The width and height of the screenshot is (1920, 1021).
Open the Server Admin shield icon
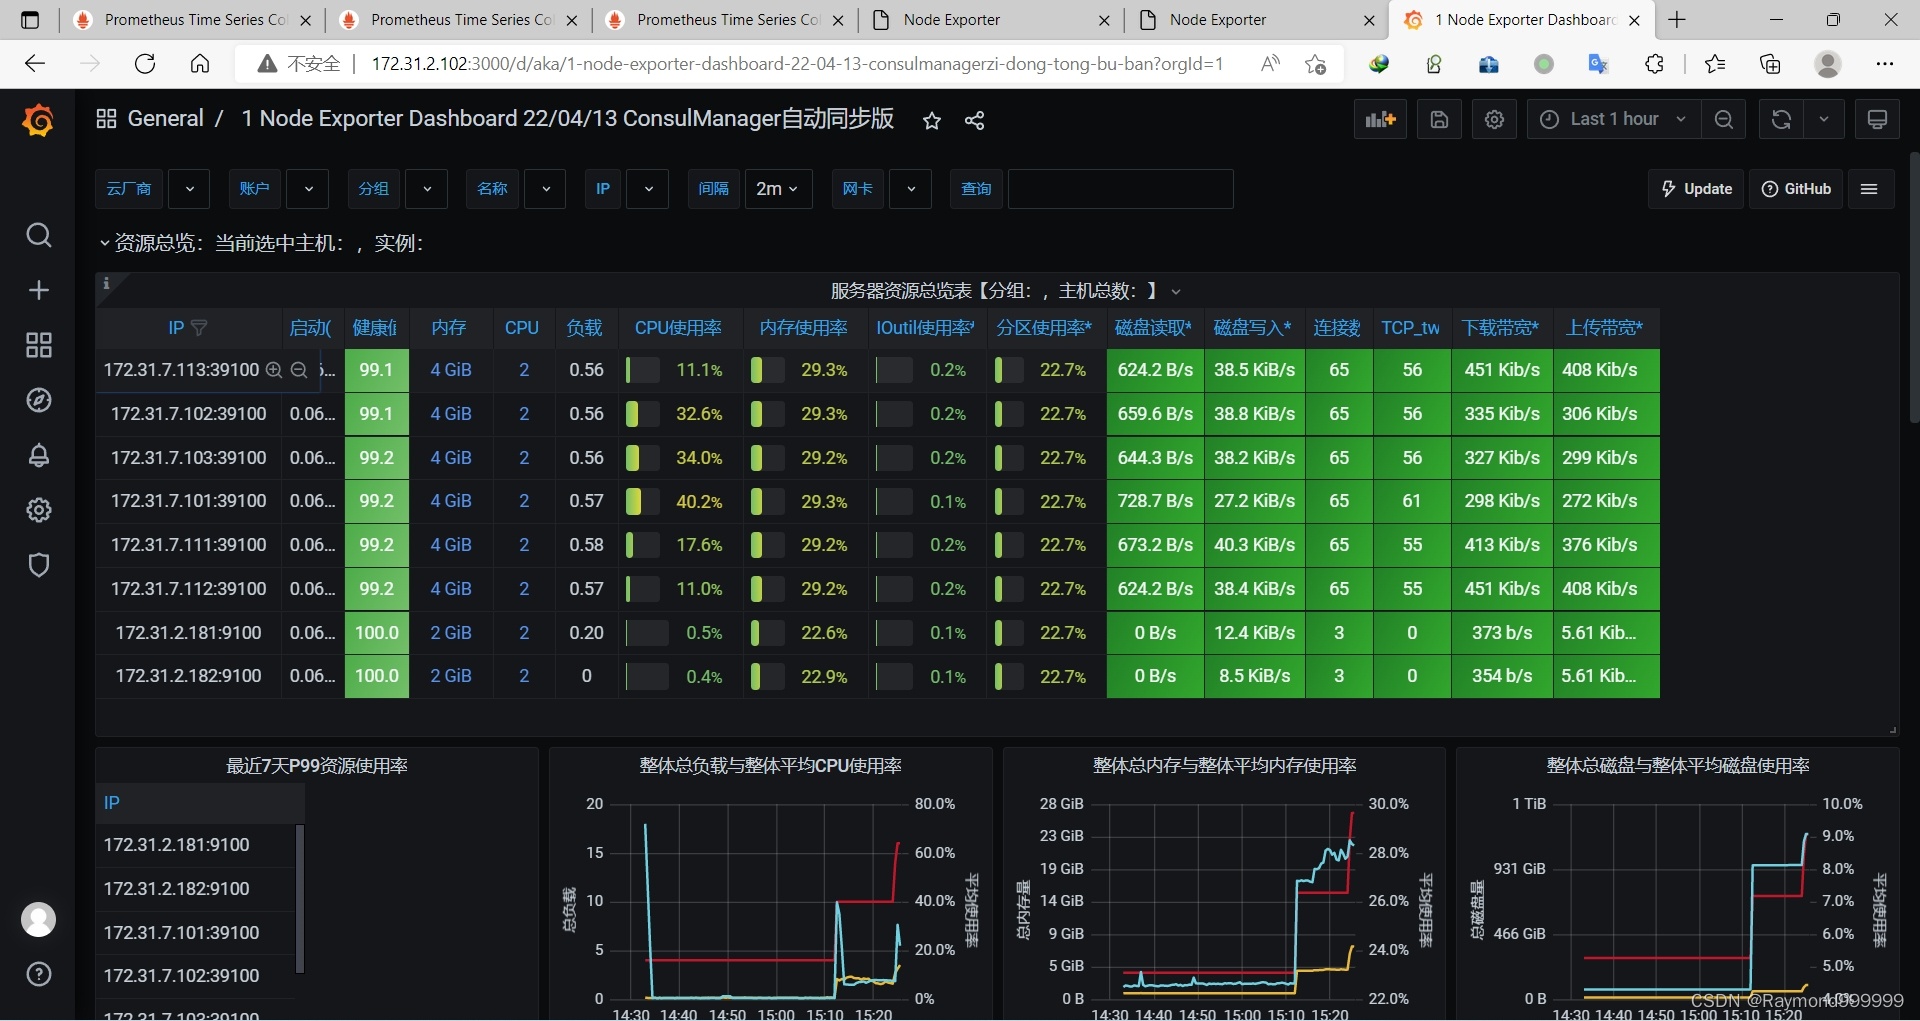click(38, 565)
